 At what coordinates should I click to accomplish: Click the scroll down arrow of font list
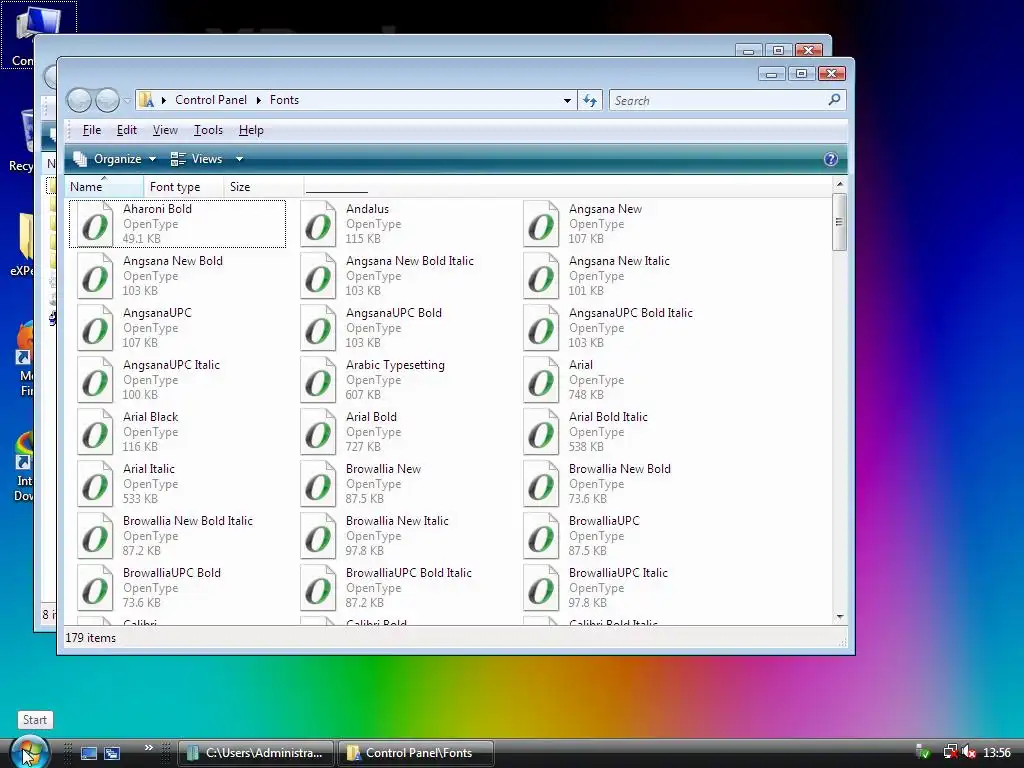(840, 616)
